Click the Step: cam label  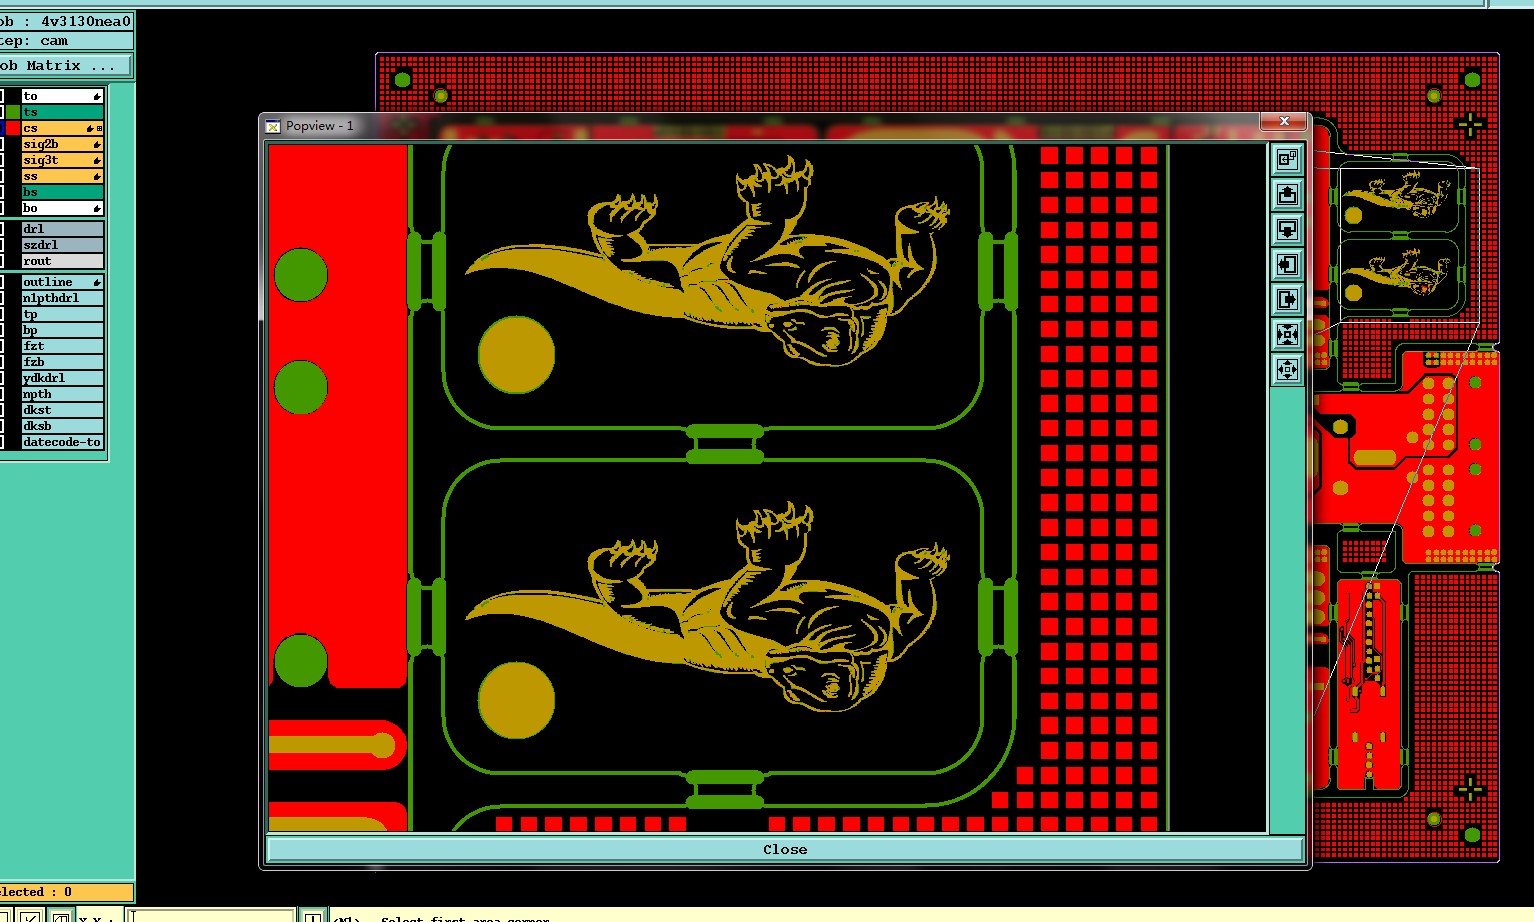[66, 41]
